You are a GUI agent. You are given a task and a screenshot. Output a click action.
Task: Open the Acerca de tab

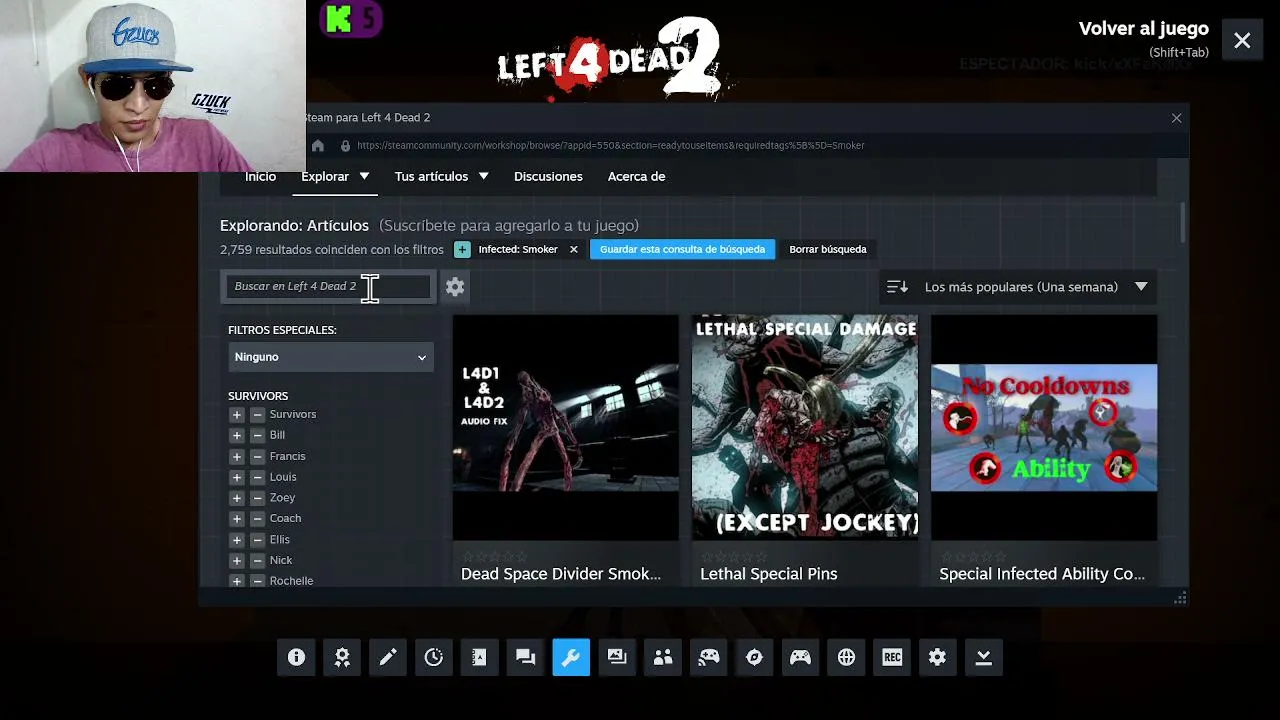click(636, 177)
